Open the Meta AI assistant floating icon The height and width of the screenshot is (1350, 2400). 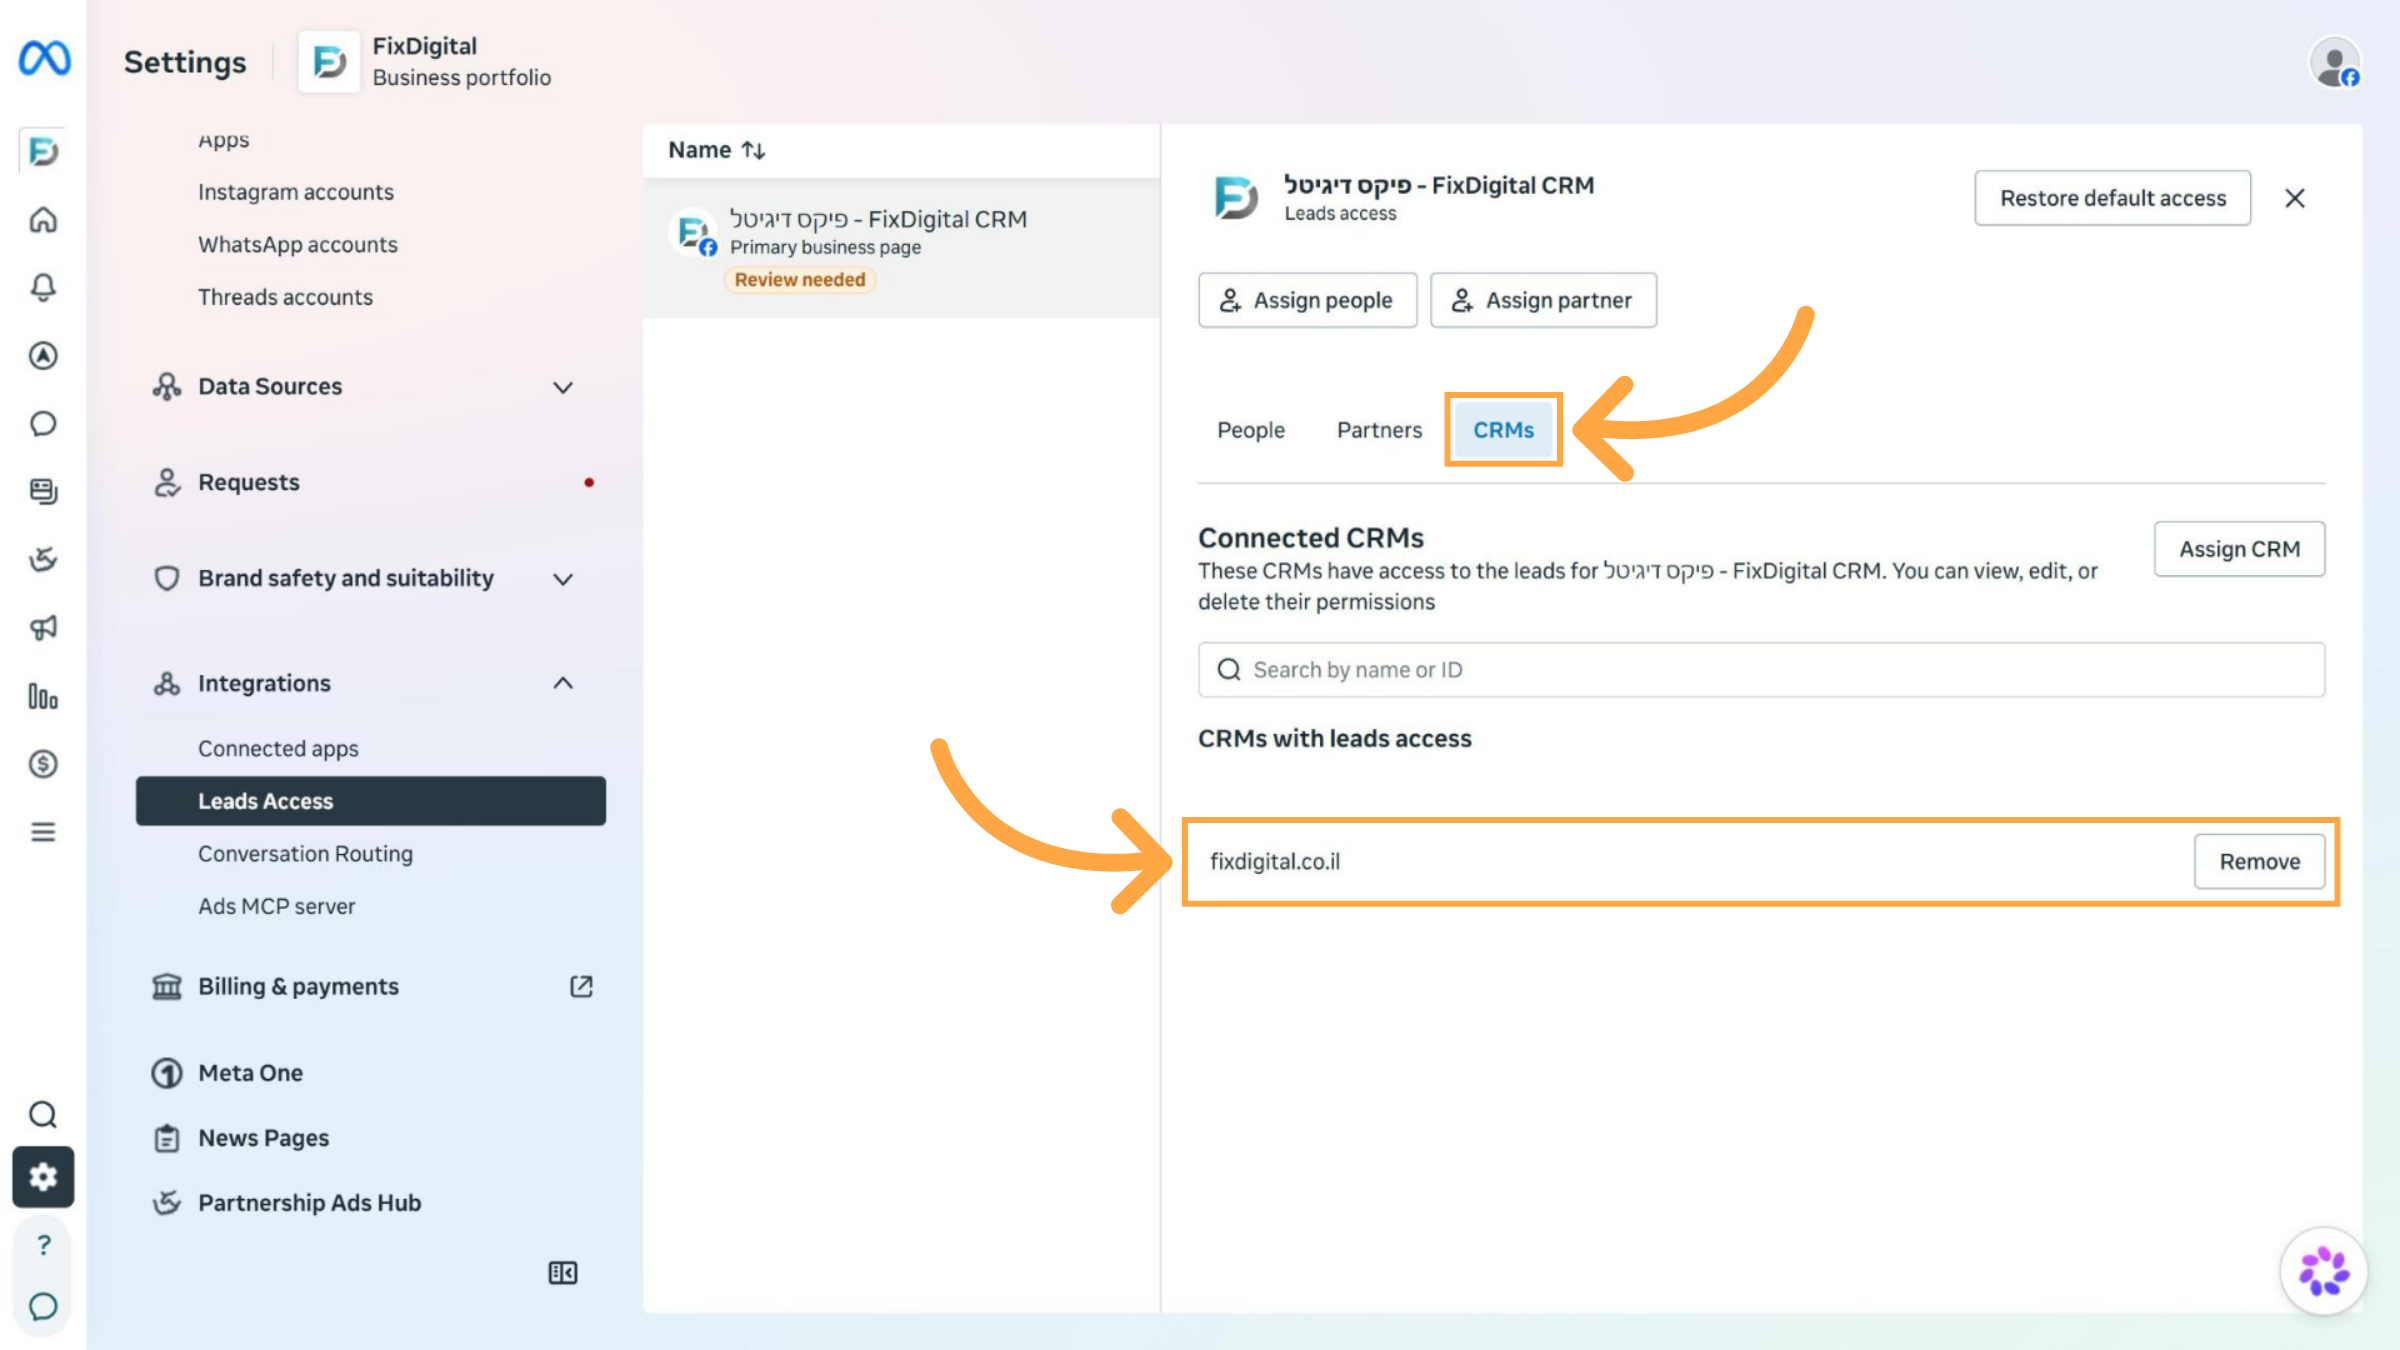point(2324,1272)
